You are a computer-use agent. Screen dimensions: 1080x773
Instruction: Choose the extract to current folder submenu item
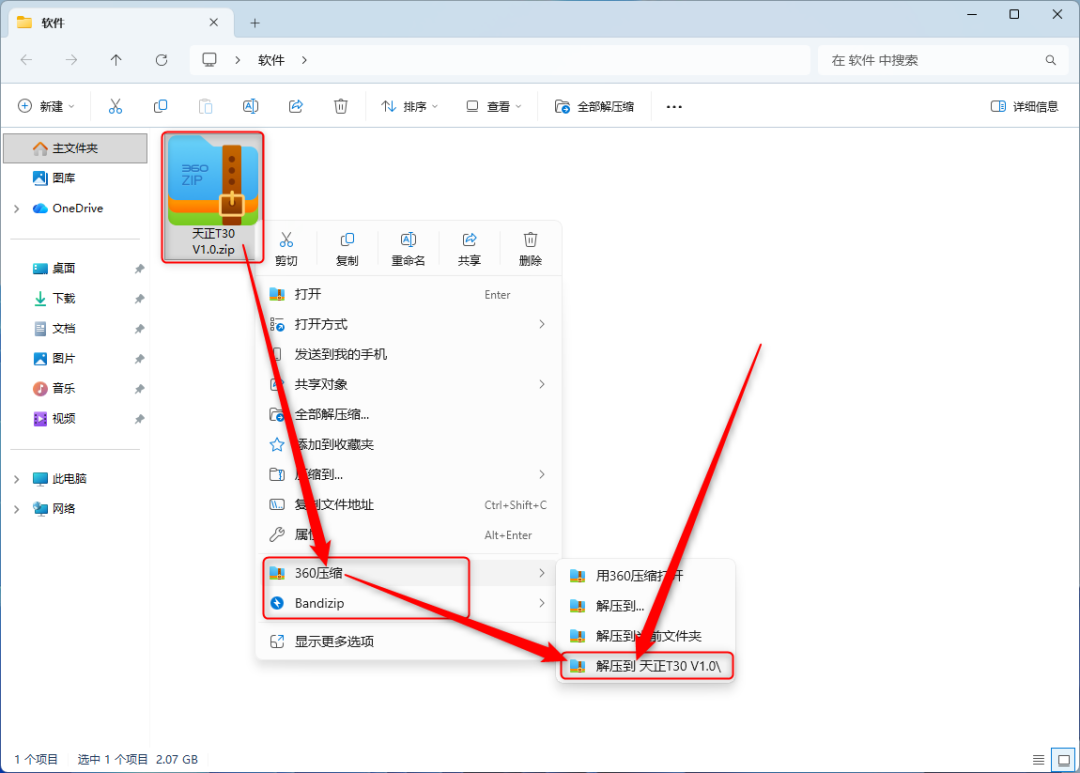pyautogui.click(x=646, y=636)
